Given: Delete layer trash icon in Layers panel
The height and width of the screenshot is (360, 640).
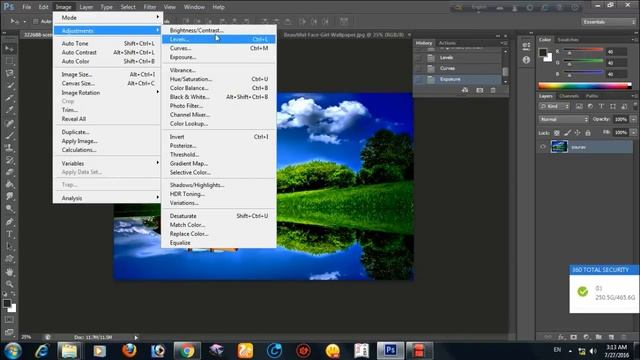Looking at the screenshot, I should click(x=624, y=337).
